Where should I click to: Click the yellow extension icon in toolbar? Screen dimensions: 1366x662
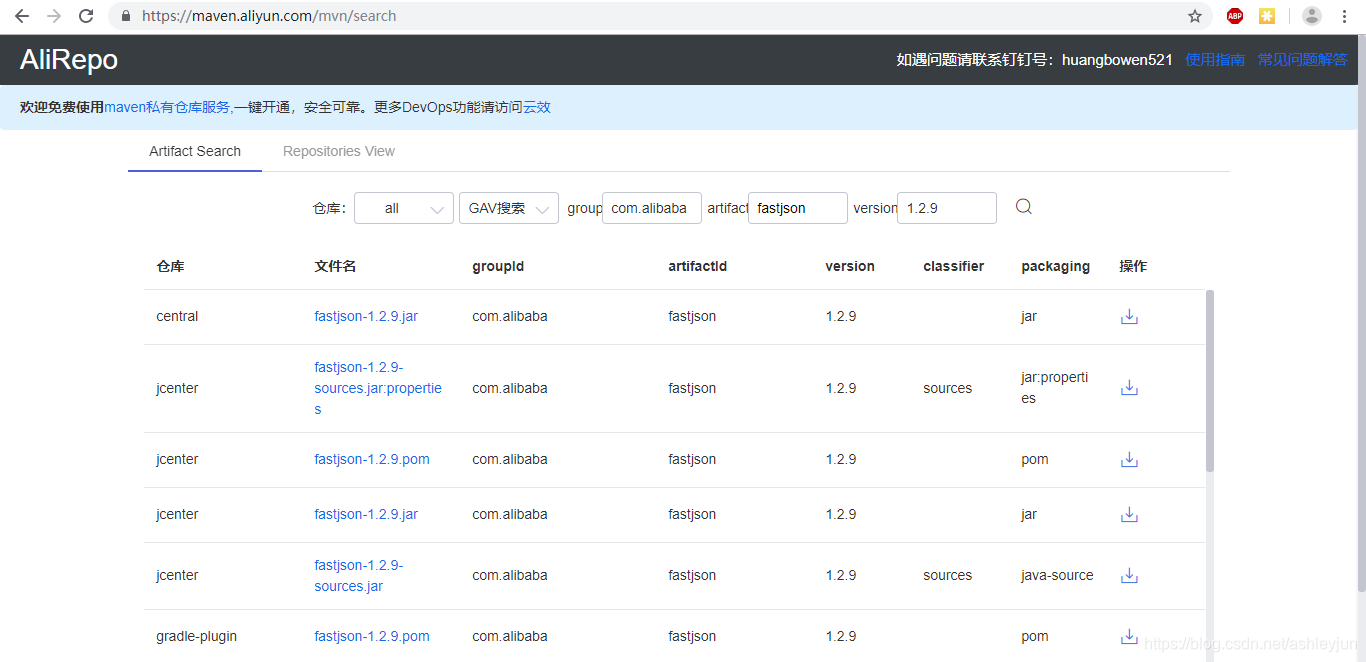coord(1267,16)
